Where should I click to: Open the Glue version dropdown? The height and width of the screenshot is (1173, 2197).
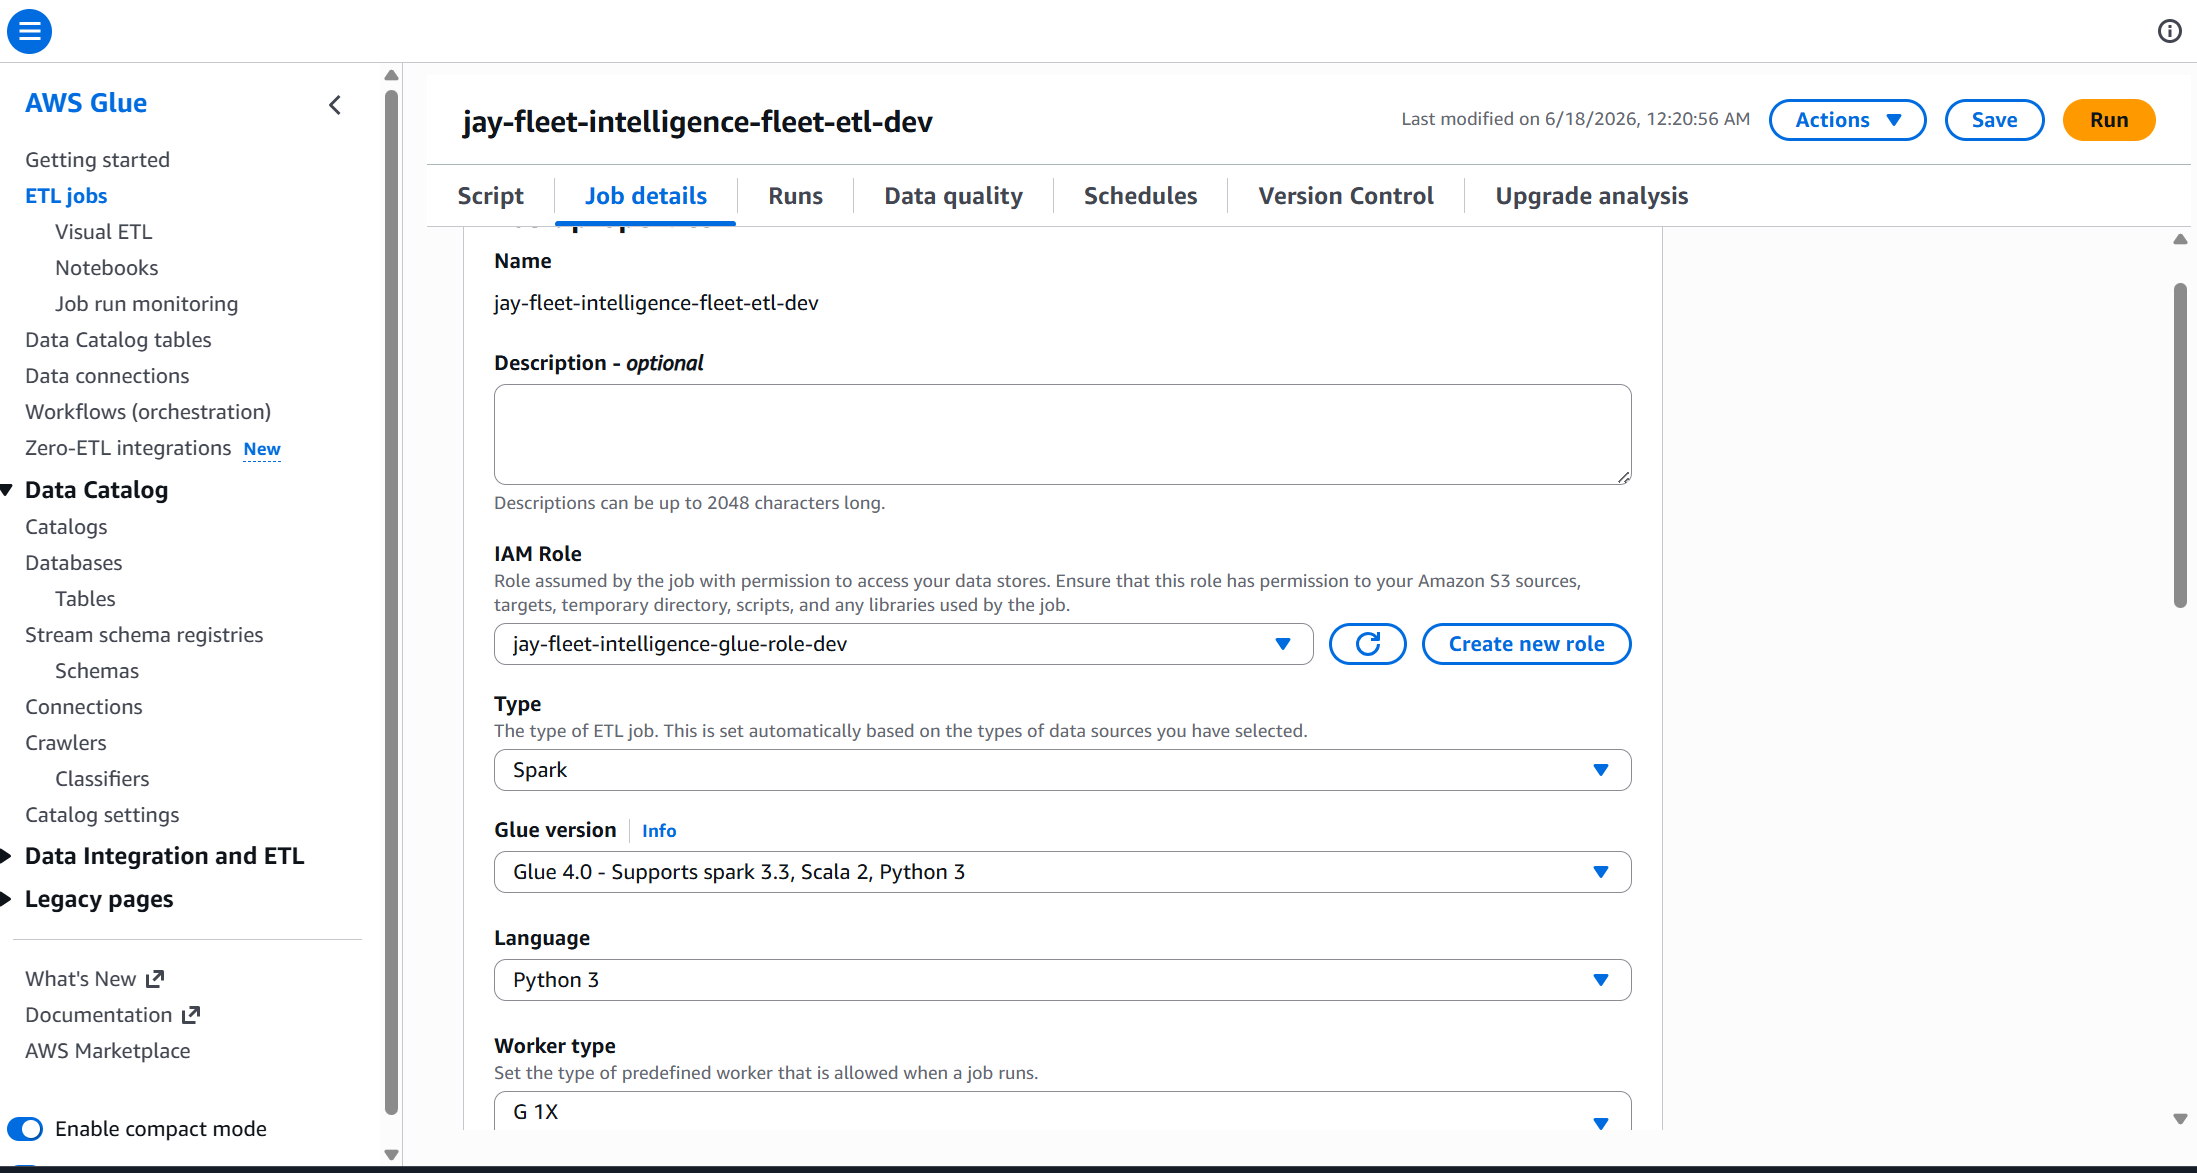[1062, 872]
